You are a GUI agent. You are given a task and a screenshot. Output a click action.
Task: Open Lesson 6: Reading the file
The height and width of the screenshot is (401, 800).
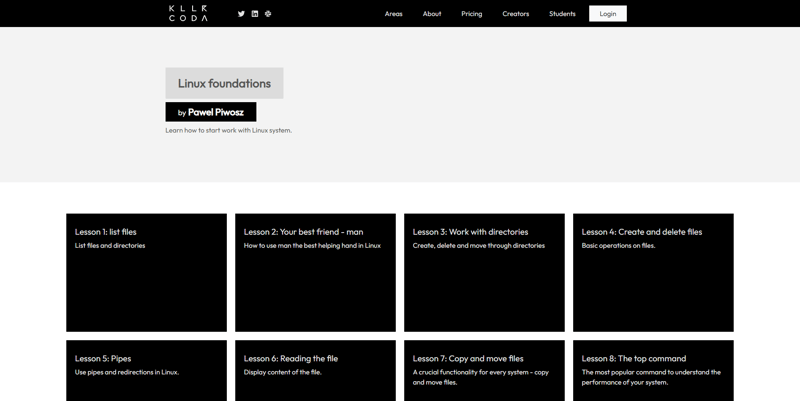coord(315,370)
